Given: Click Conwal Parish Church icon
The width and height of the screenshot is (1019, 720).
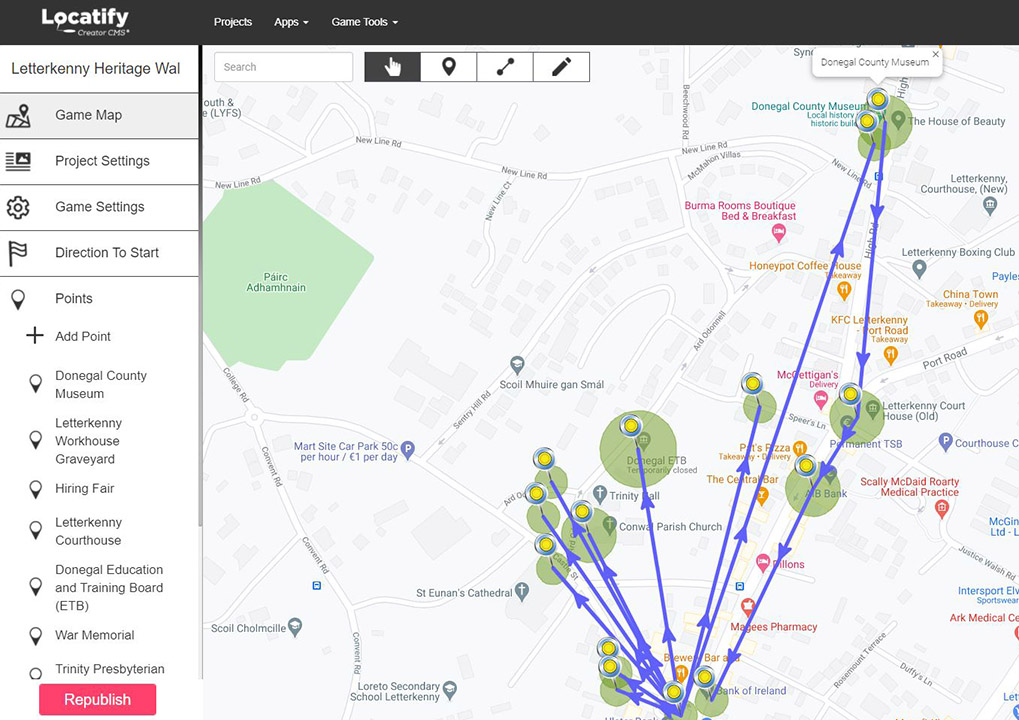Looking at the screenshot, I should click(609, 525).
